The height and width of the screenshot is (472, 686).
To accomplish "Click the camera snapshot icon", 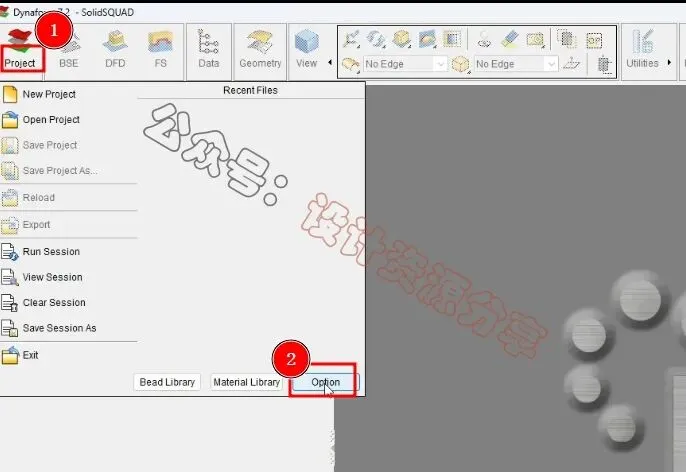I will coord(536,39).
